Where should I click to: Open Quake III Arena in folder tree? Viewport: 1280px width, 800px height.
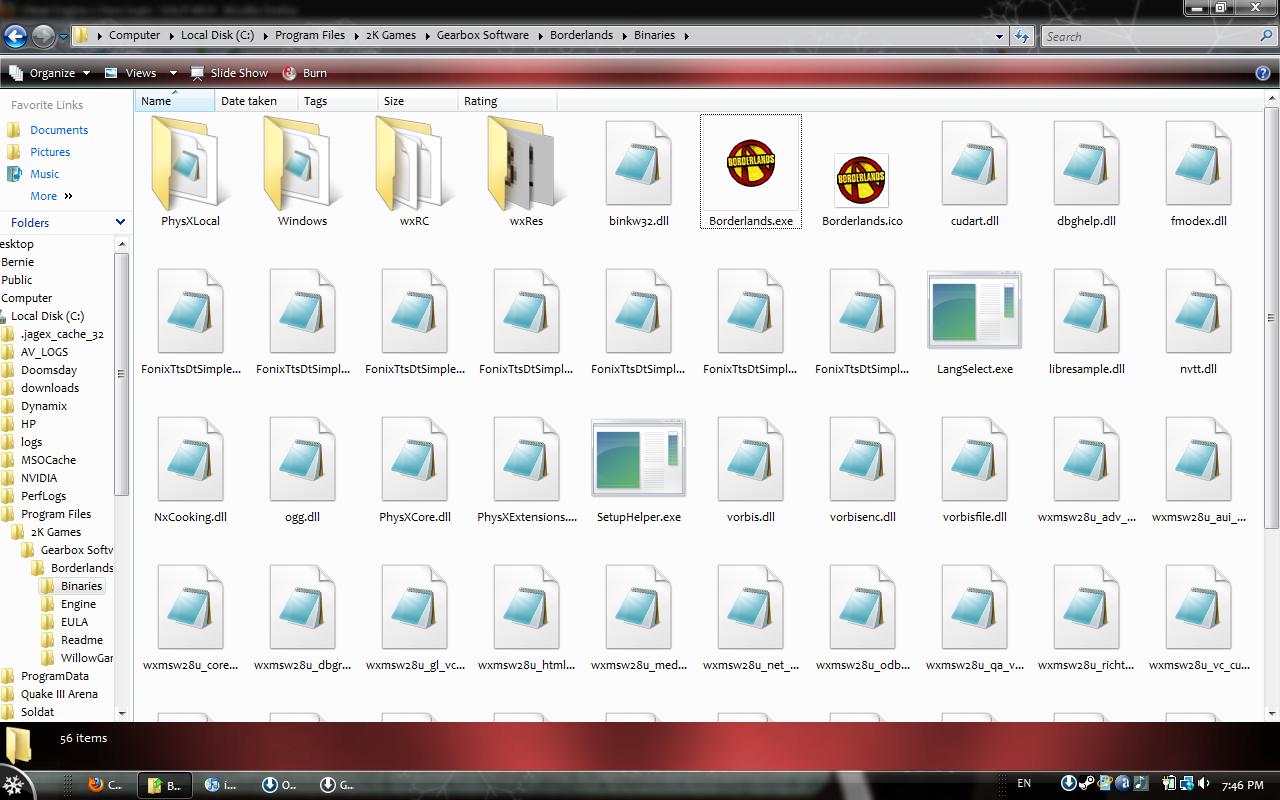tap(59, 694)
